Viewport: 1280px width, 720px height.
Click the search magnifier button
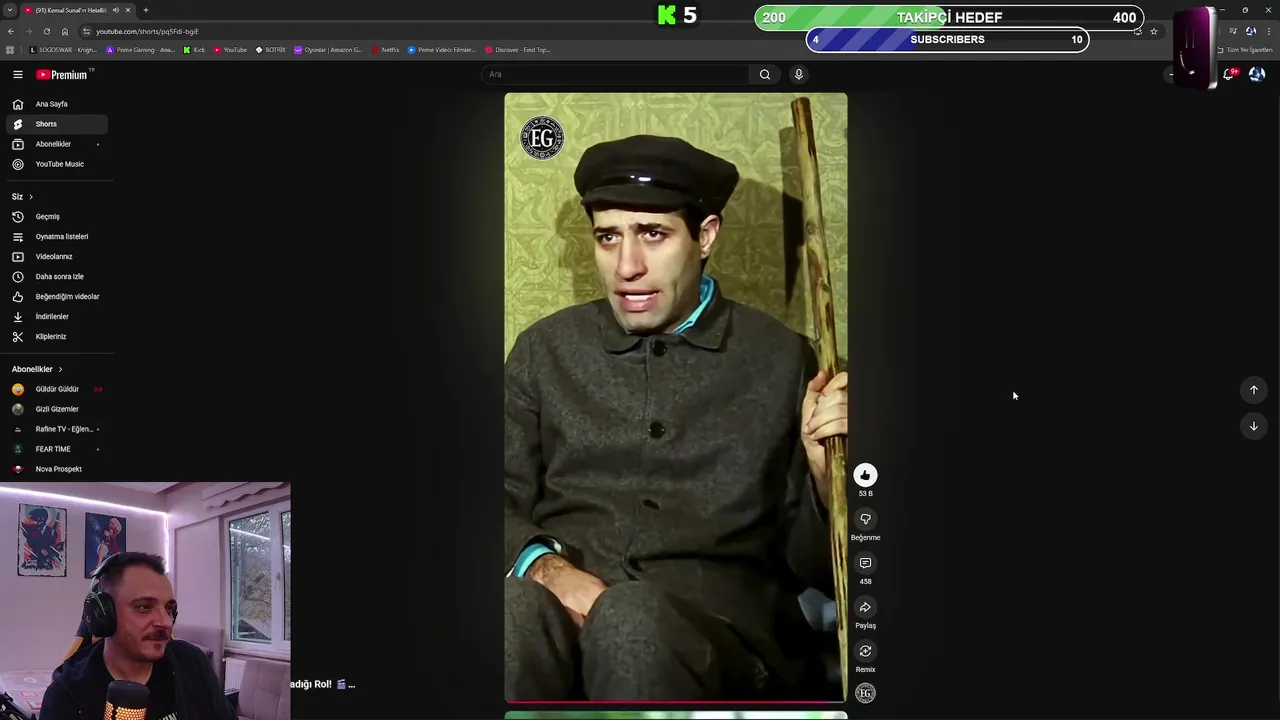(765, 74)
